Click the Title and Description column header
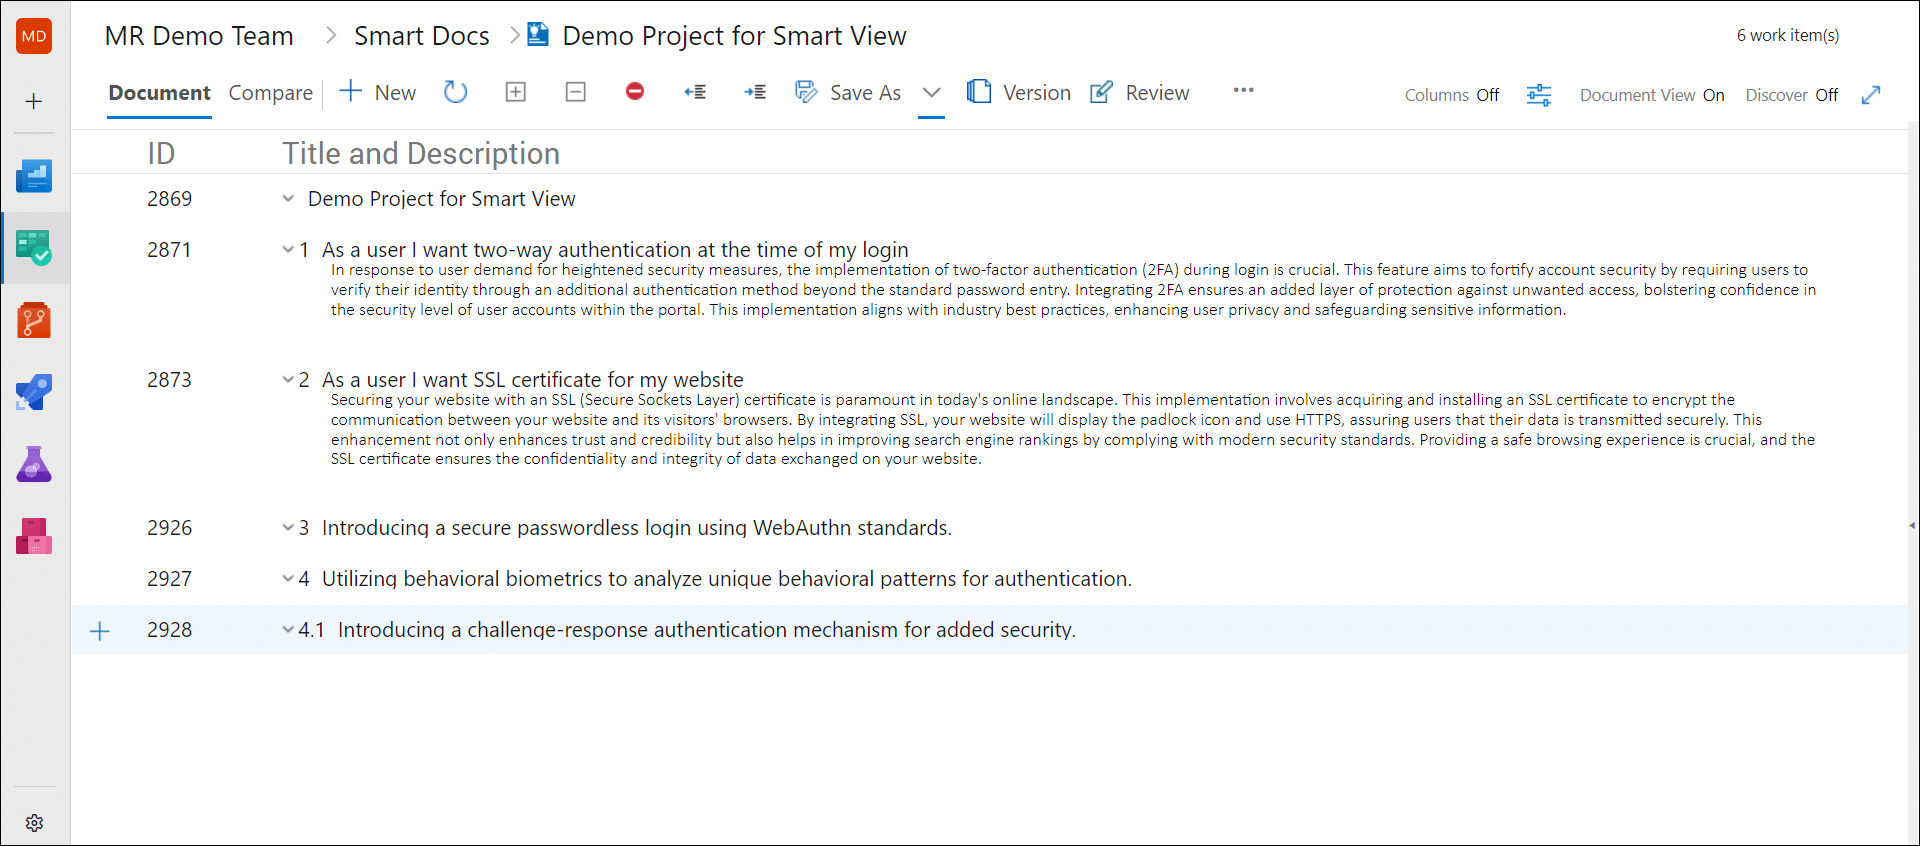This screenshot has width=1920, height=846. click(x=421, y=153)
